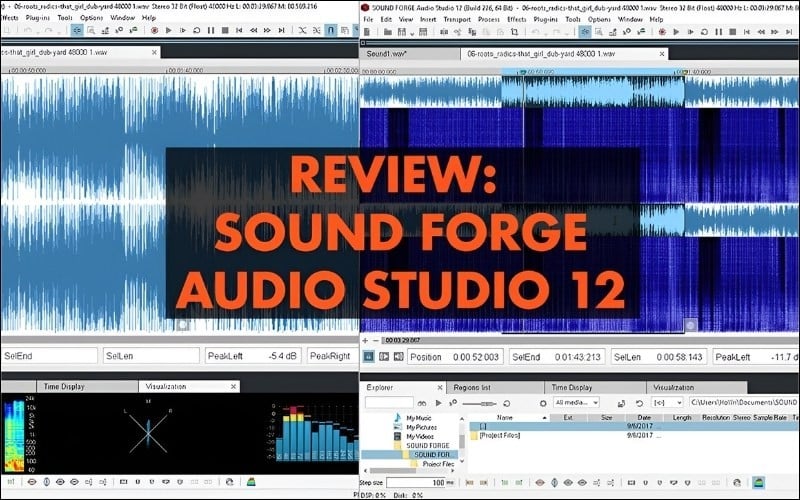Toggle the highlighted Edit tool in the right toolbar
This screenshot has height=500, width=800.
(x=585, y=32)
